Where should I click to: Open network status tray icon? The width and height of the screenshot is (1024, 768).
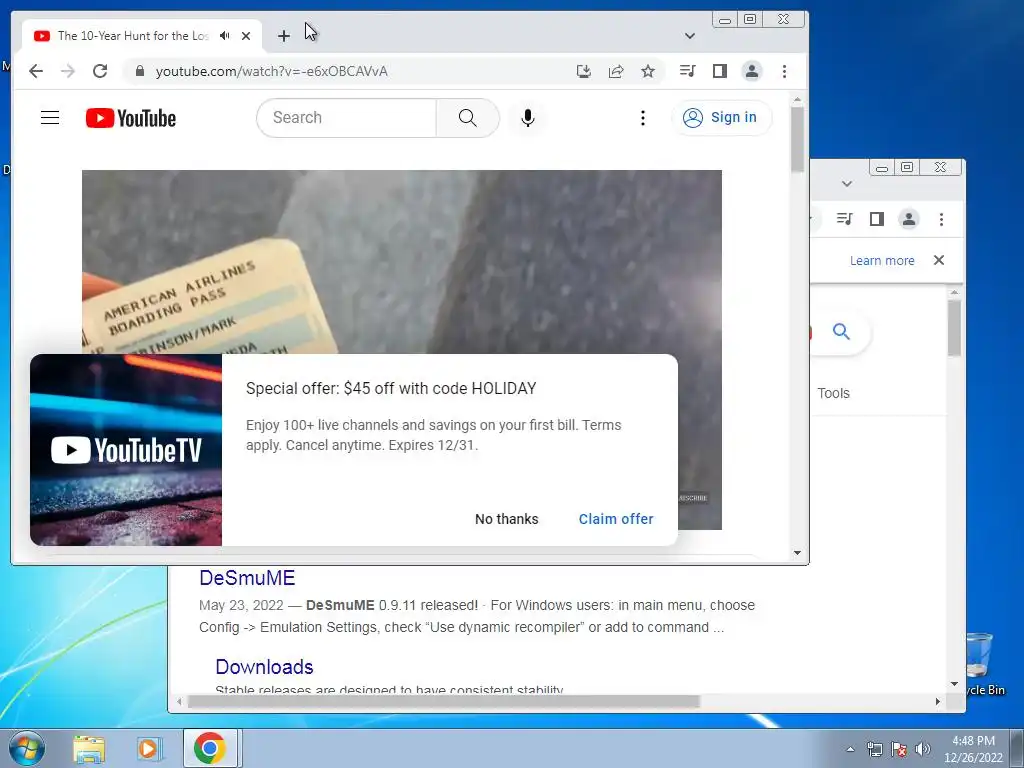(x=874, y=749)
